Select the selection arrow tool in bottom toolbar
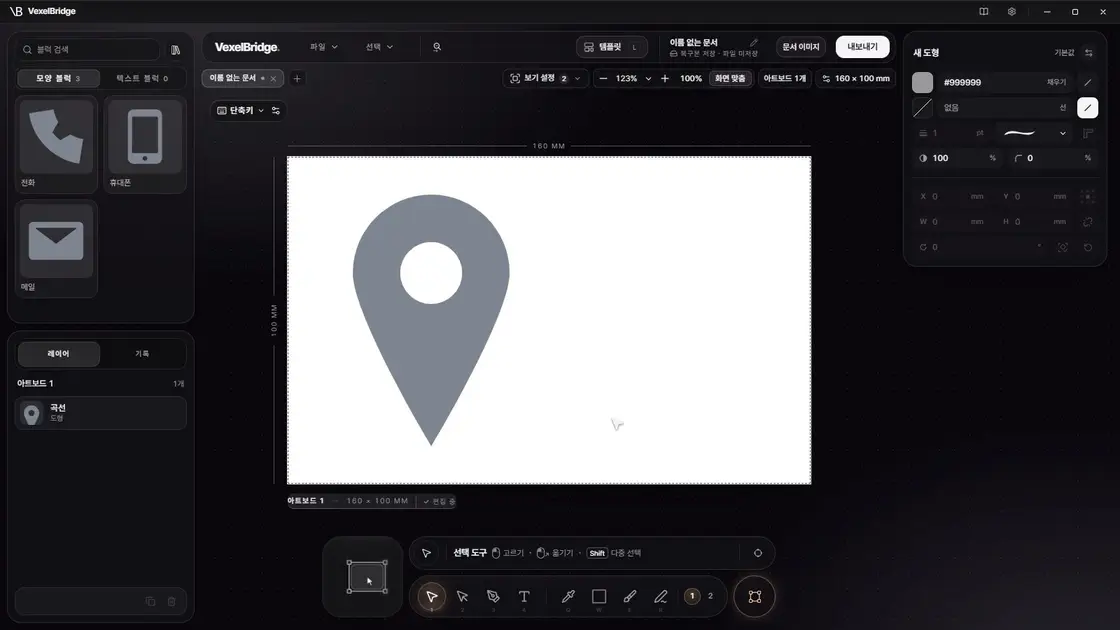The width and height of the screenshot is (1120, 630). pos(431,596)
